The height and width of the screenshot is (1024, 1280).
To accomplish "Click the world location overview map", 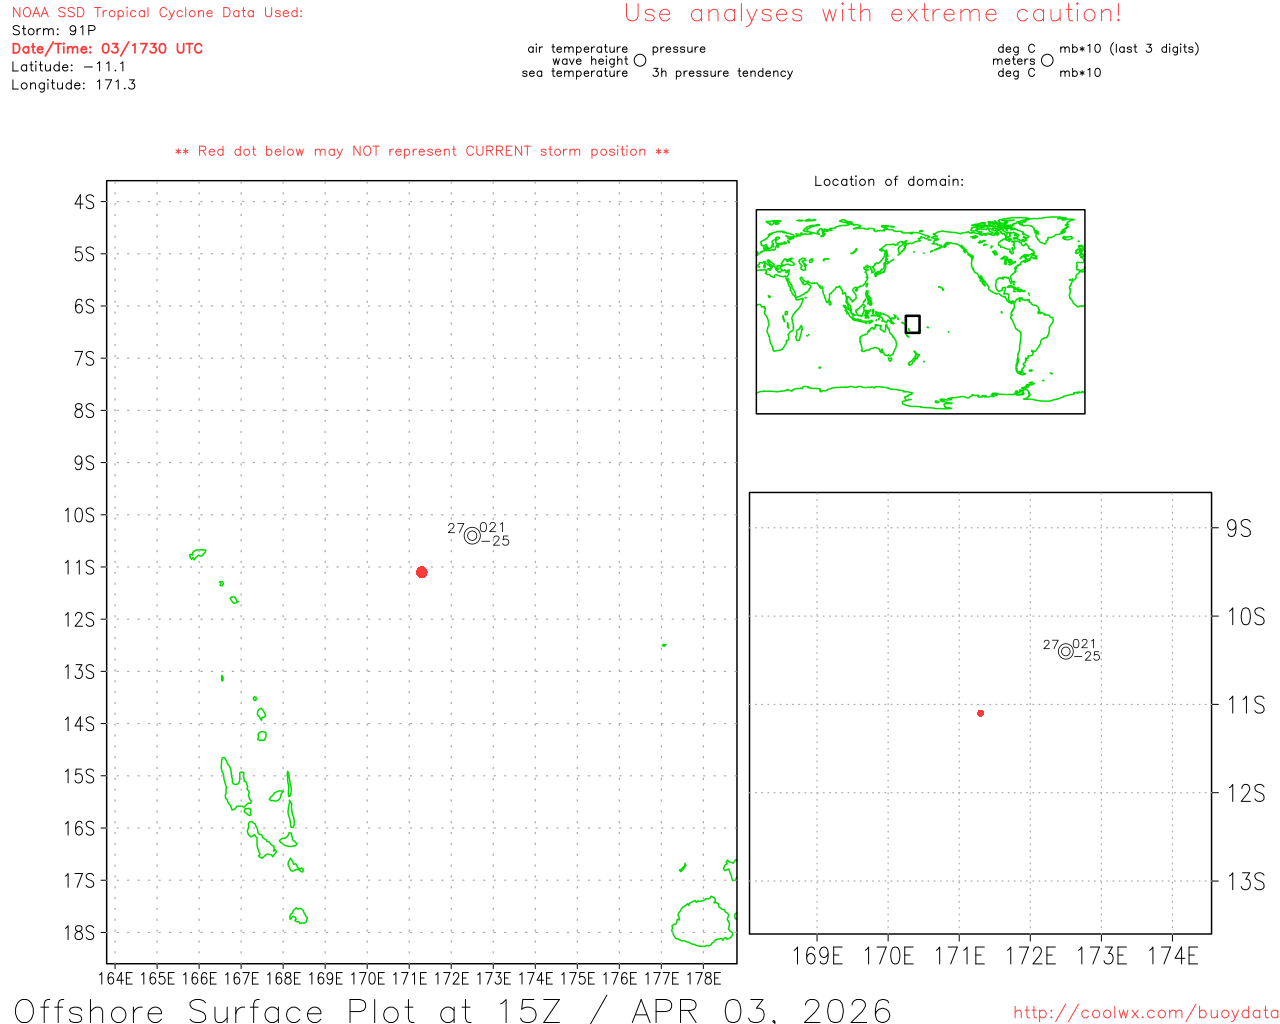I will pyautogui.click(x=921, y=312).
